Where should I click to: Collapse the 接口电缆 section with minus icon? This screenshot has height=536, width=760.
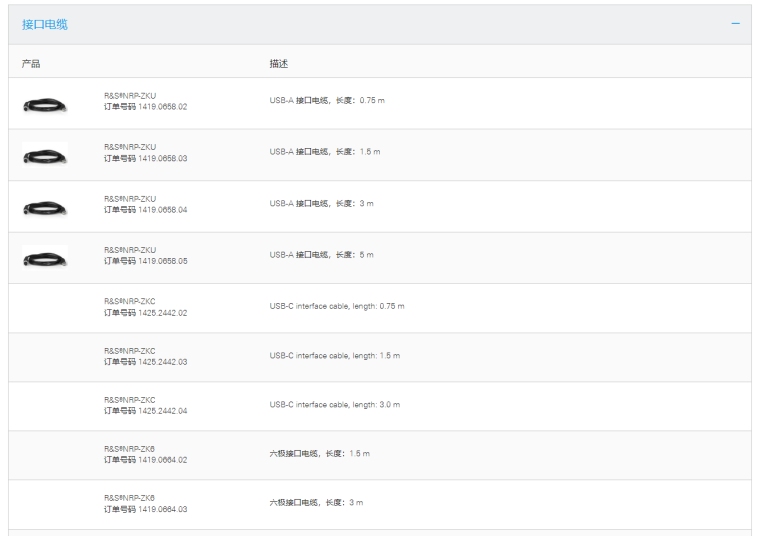[x=735, y=23]
